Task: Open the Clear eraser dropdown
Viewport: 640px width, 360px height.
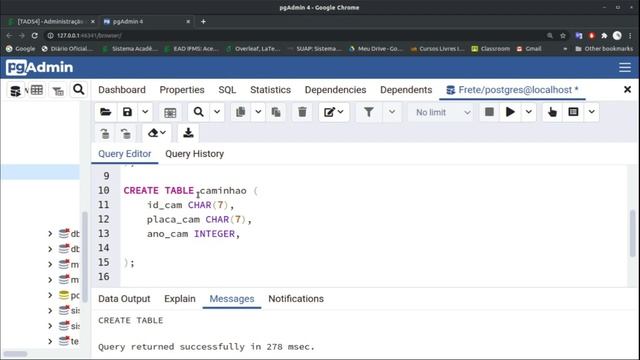Action: 157,133
